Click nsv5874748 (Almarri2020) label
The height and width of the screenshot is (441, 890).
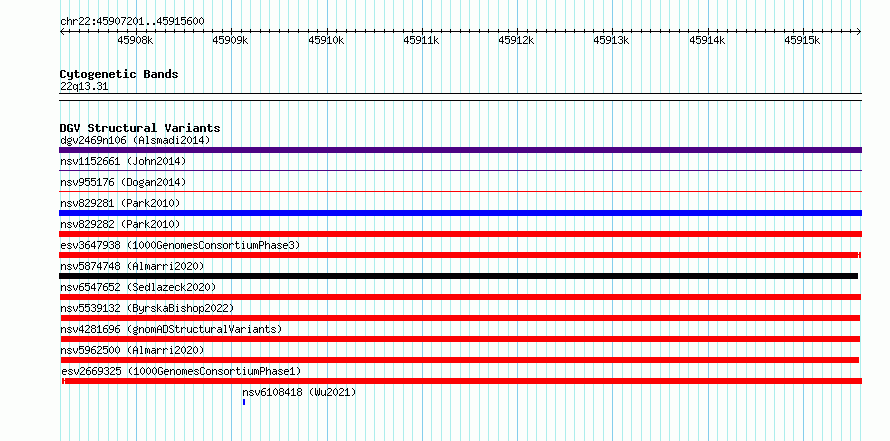tap(132, 266)
